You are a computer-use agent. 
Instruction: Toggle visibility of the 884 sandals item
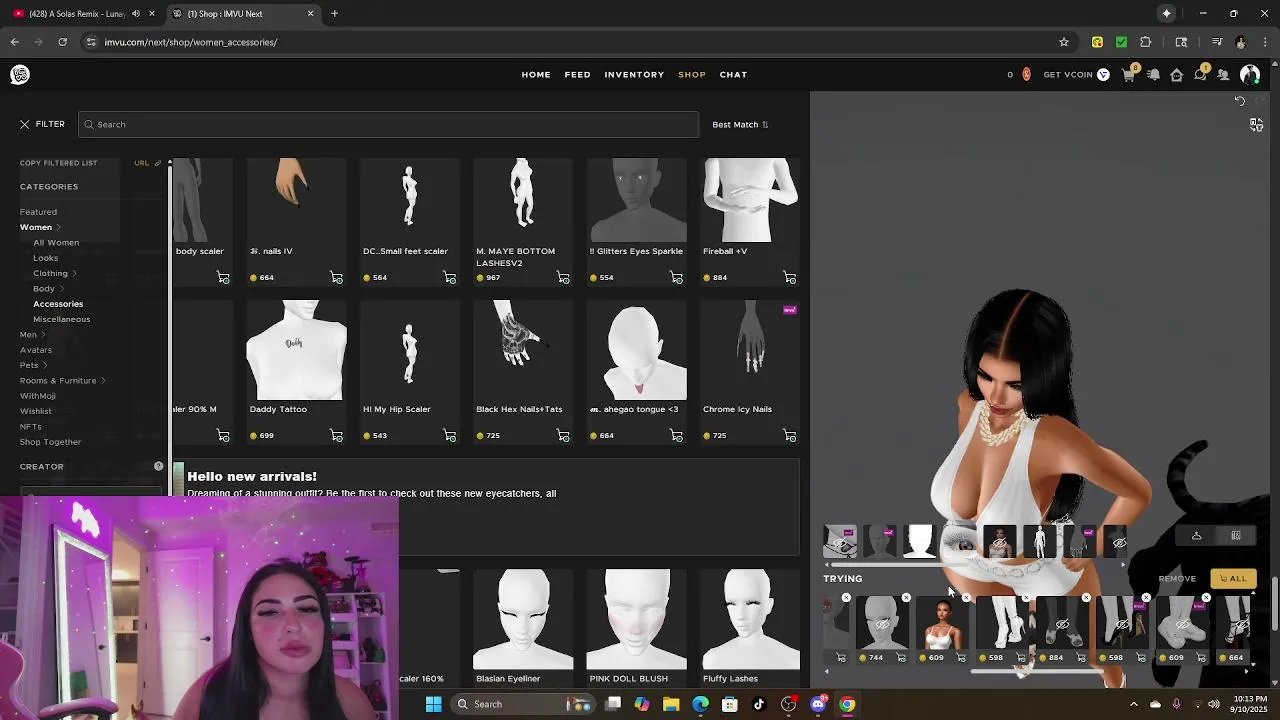pos(1062,625)
